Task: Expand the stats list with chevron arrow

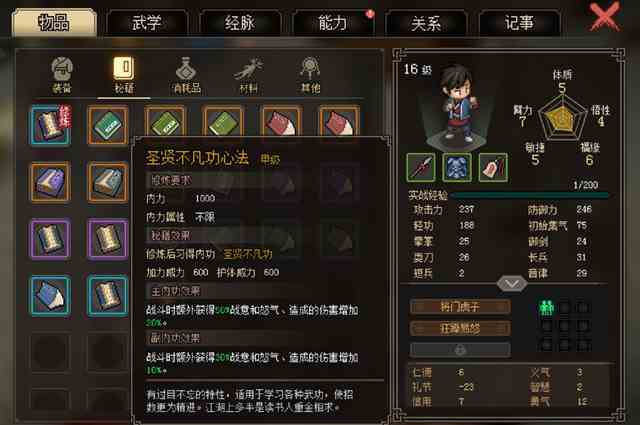Action: [x=512, y=283]
